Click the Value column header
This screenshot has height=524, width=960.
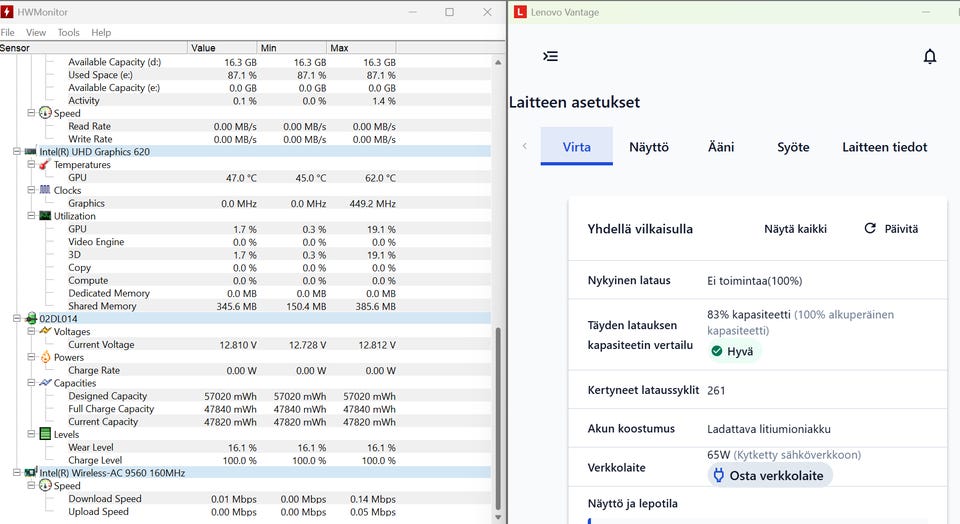pyautogui.click(x=222, y=48)
